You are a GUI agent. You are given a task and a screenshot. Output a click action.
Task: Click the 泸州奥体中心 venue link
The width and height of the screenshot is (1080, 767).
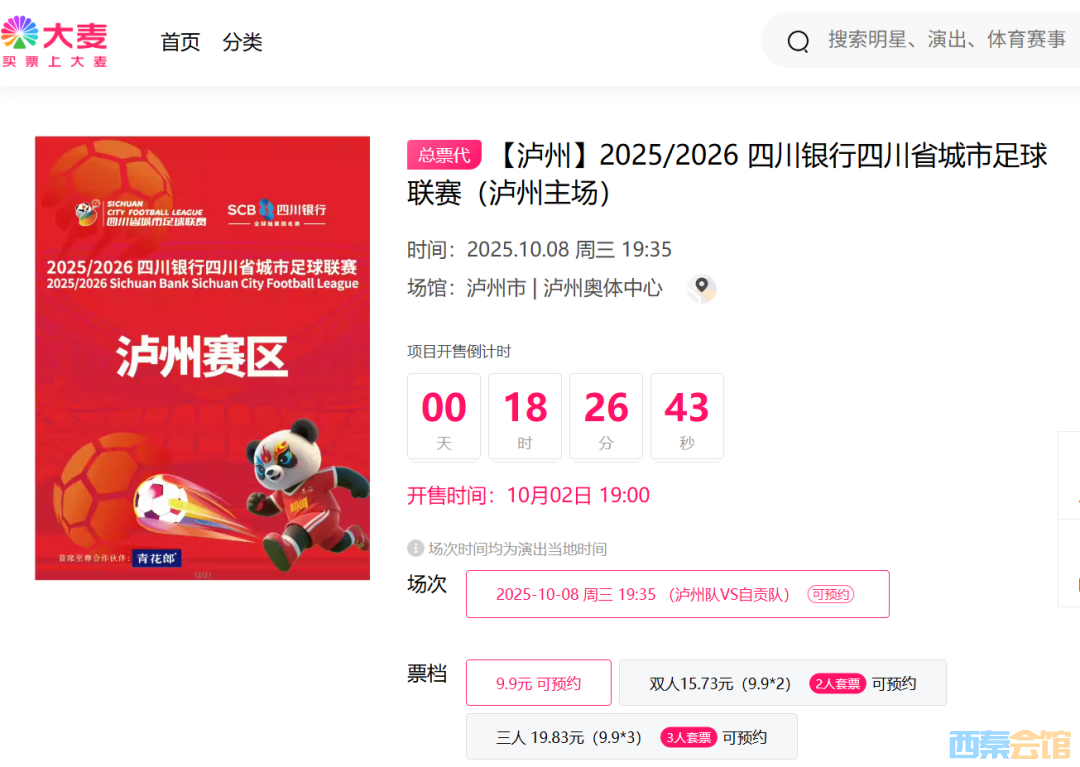tap(602, 288)
